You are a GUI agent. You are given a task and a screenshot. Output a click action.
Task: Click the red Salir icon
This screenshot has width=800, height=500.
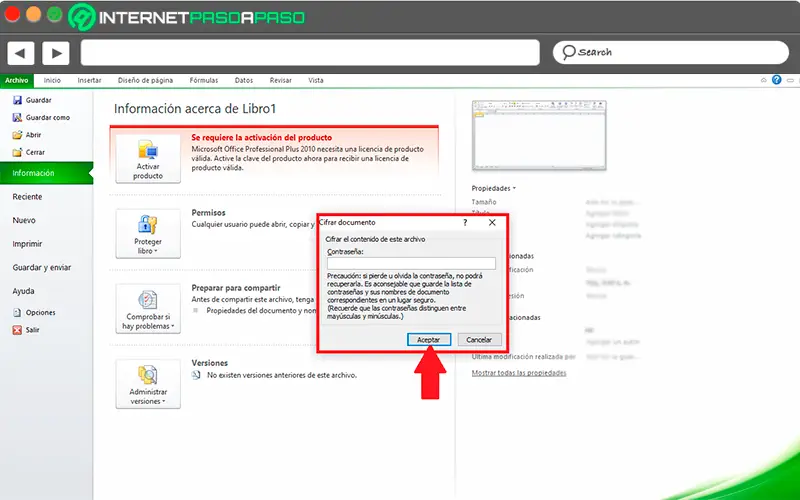click(17, 330)
